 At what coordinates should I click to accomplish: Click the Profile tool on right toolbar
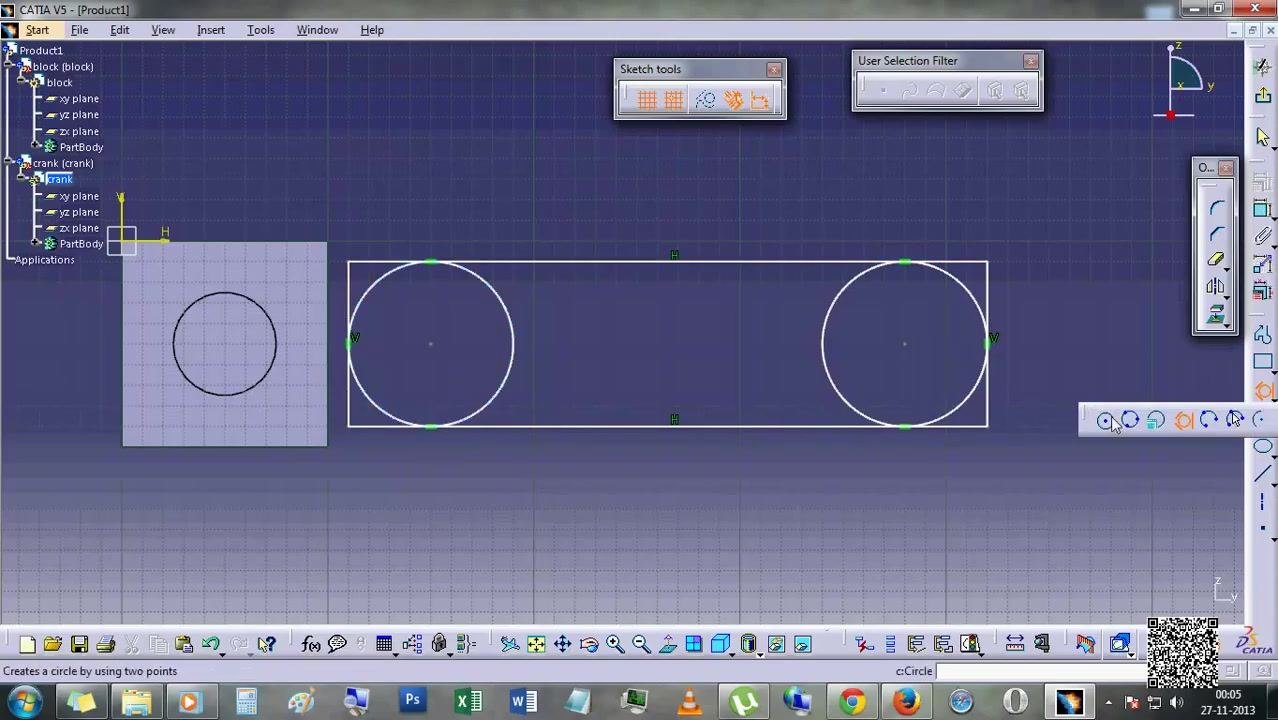pos(1263,335)
